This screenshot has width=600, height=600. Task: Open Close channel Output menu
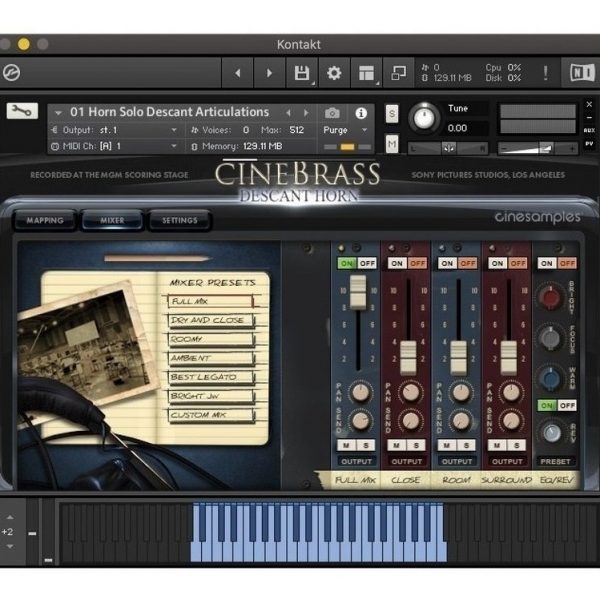tap(407, 461)
